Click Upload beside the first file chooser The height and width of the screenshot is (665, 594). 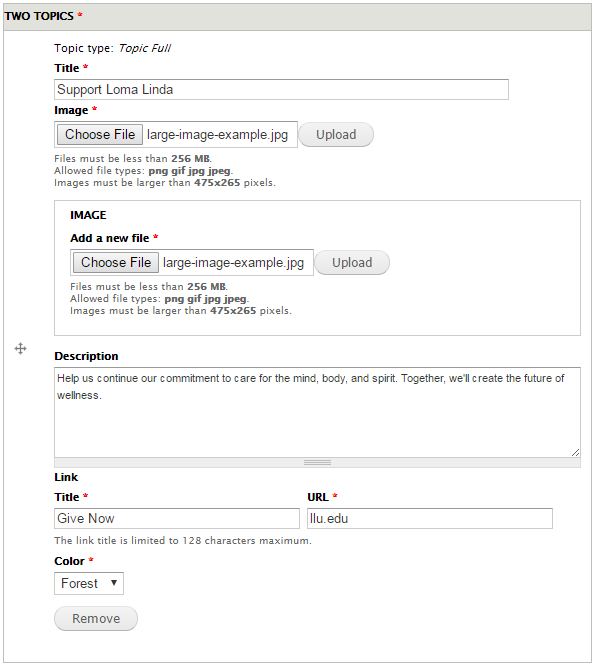pos(336,135)
